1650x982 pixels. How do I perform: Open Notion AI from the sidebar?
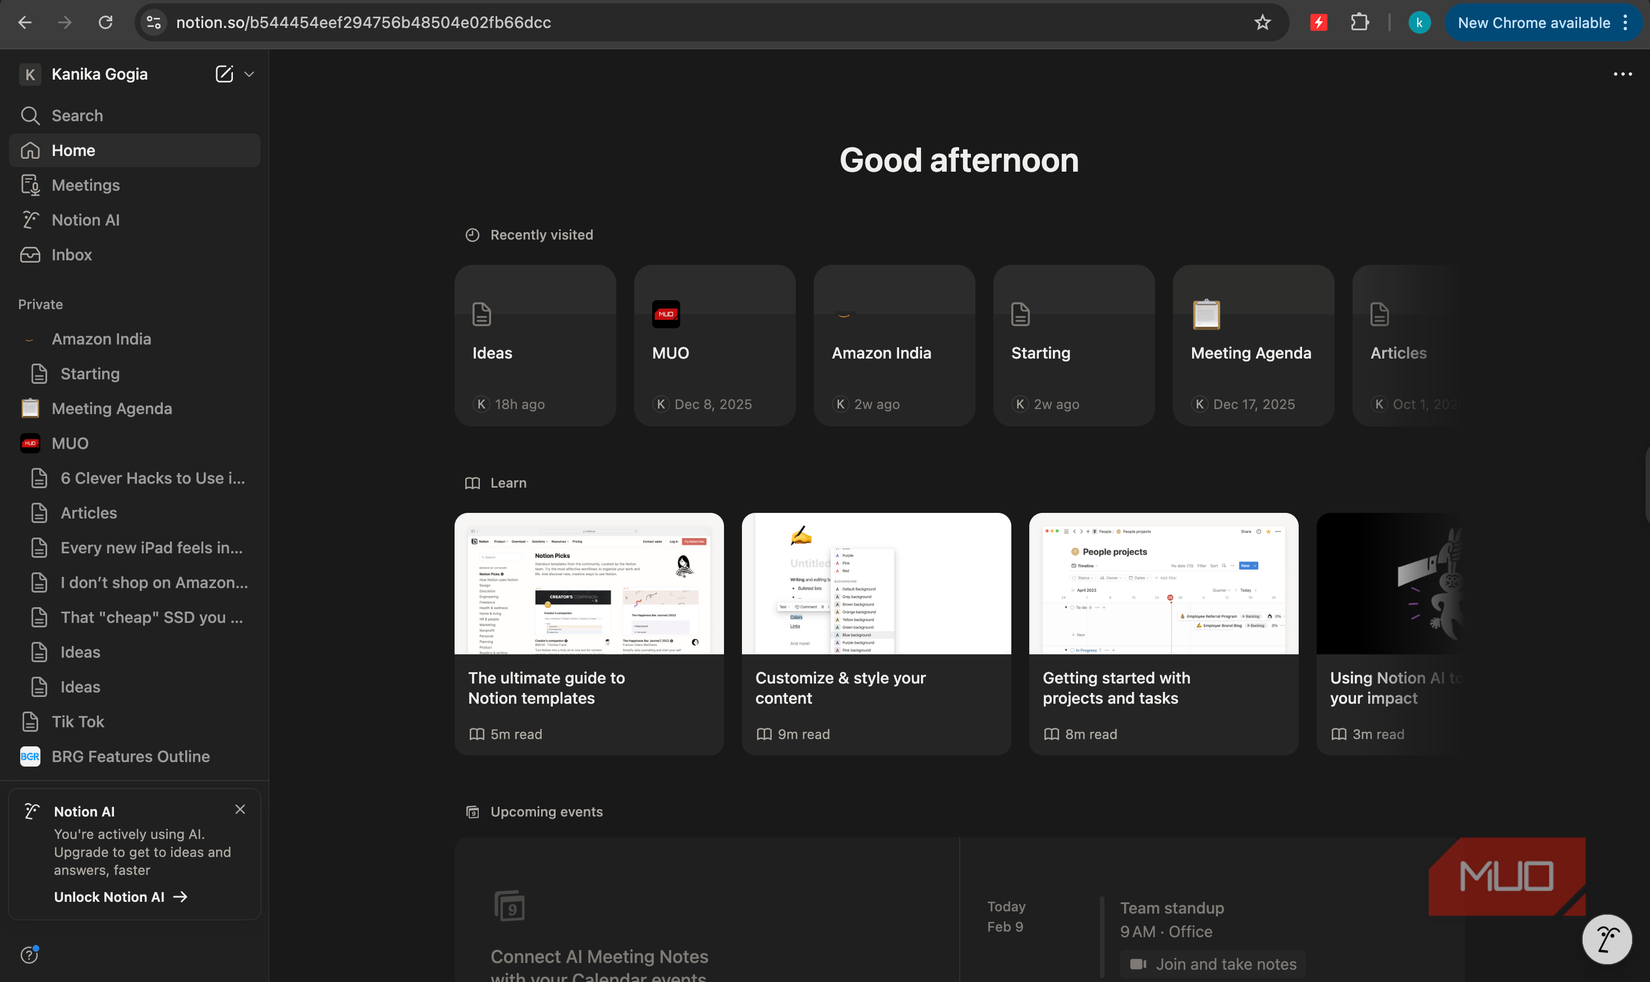(x=86, y=219)
